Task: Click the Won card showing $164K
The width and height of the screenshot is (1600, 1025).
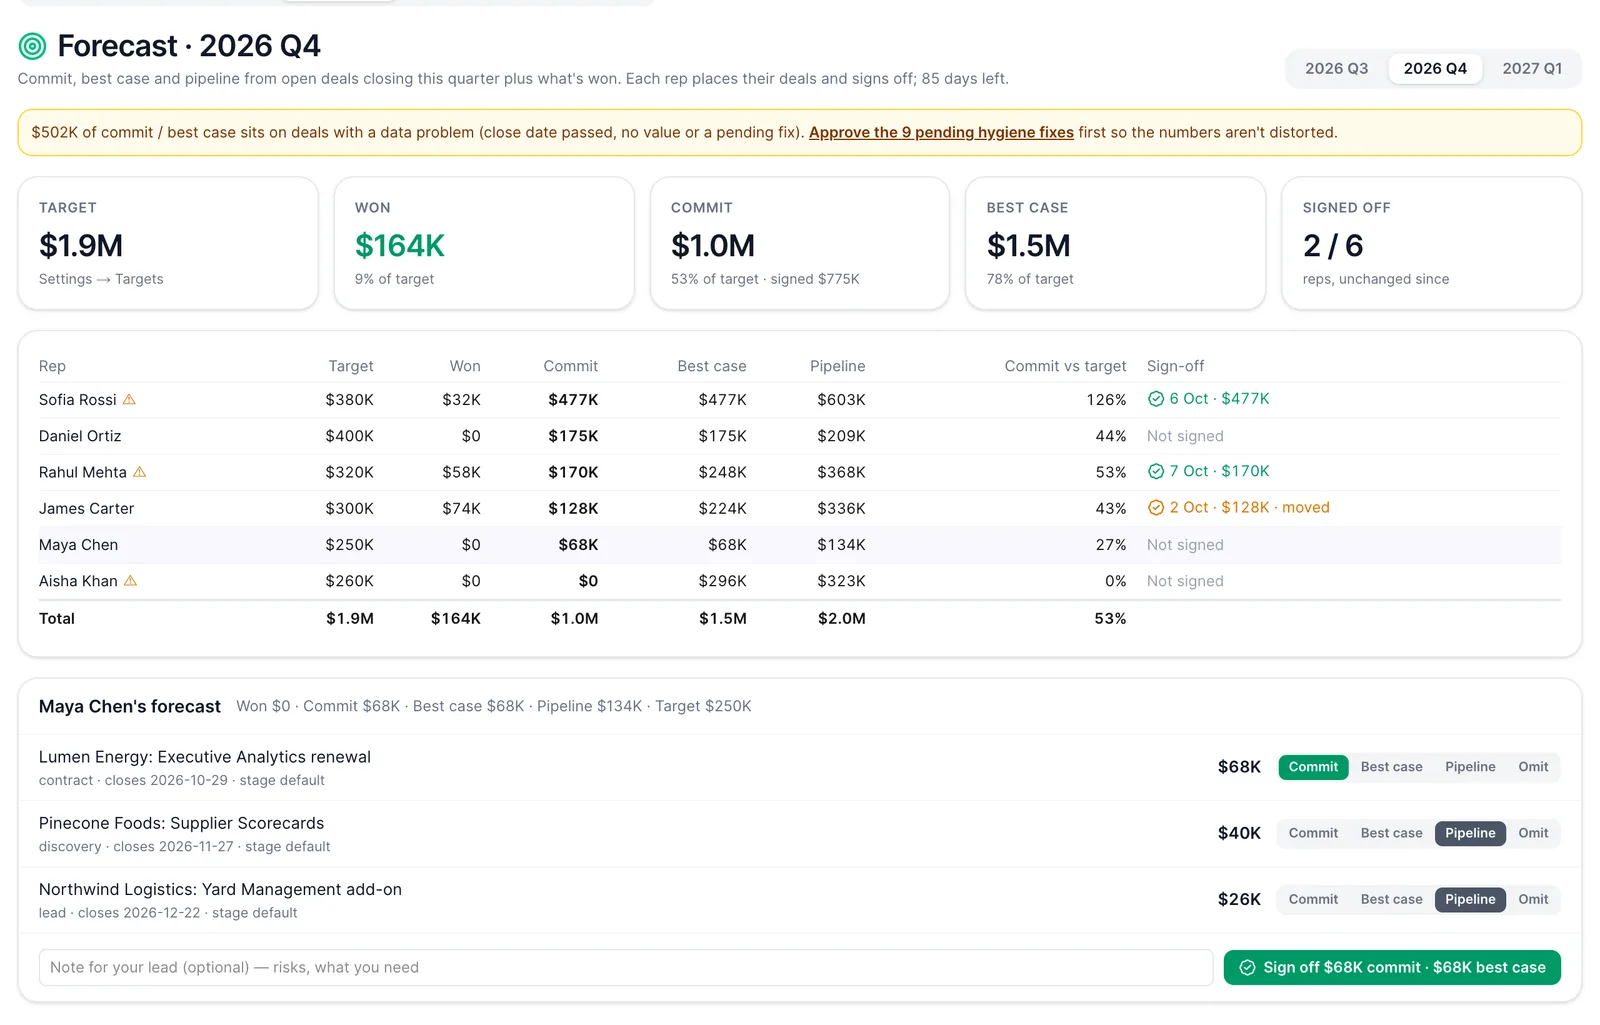Action: click(484, 243)
